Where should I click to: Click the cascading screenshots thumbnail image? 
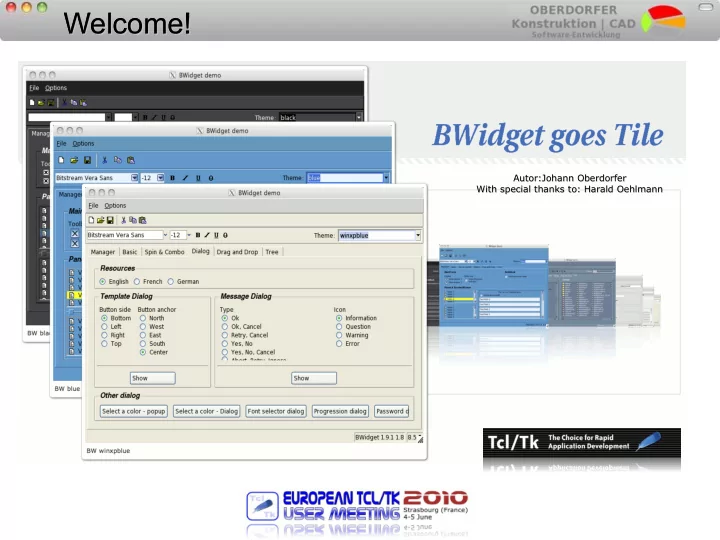click(544, 287)
